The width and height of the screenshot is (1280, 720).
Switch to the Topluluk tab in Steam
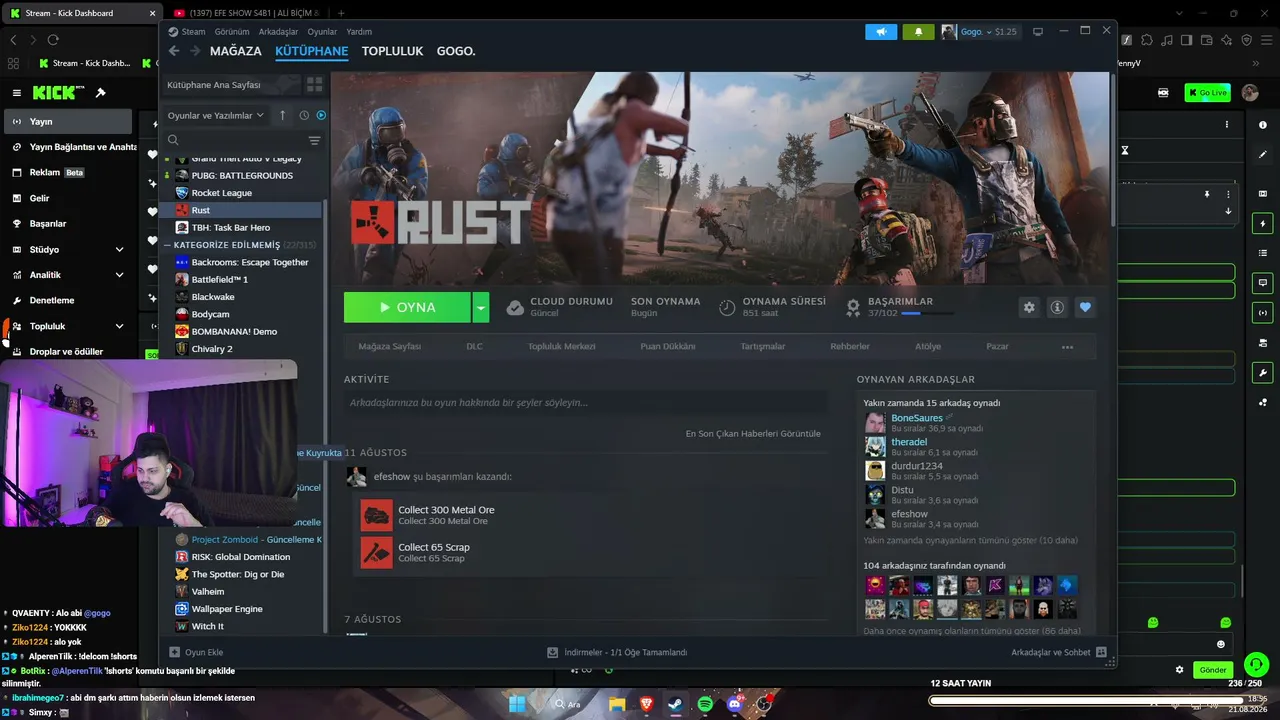coord(393,51)
